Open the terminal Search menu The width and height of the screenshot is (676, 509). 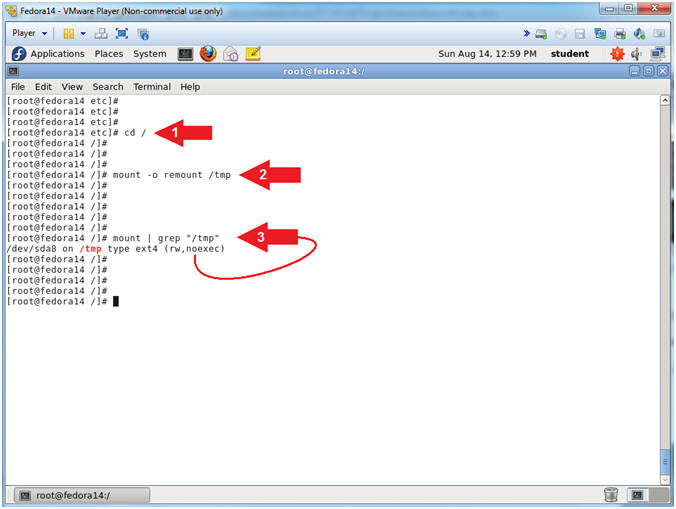click(x=108, y=87)
